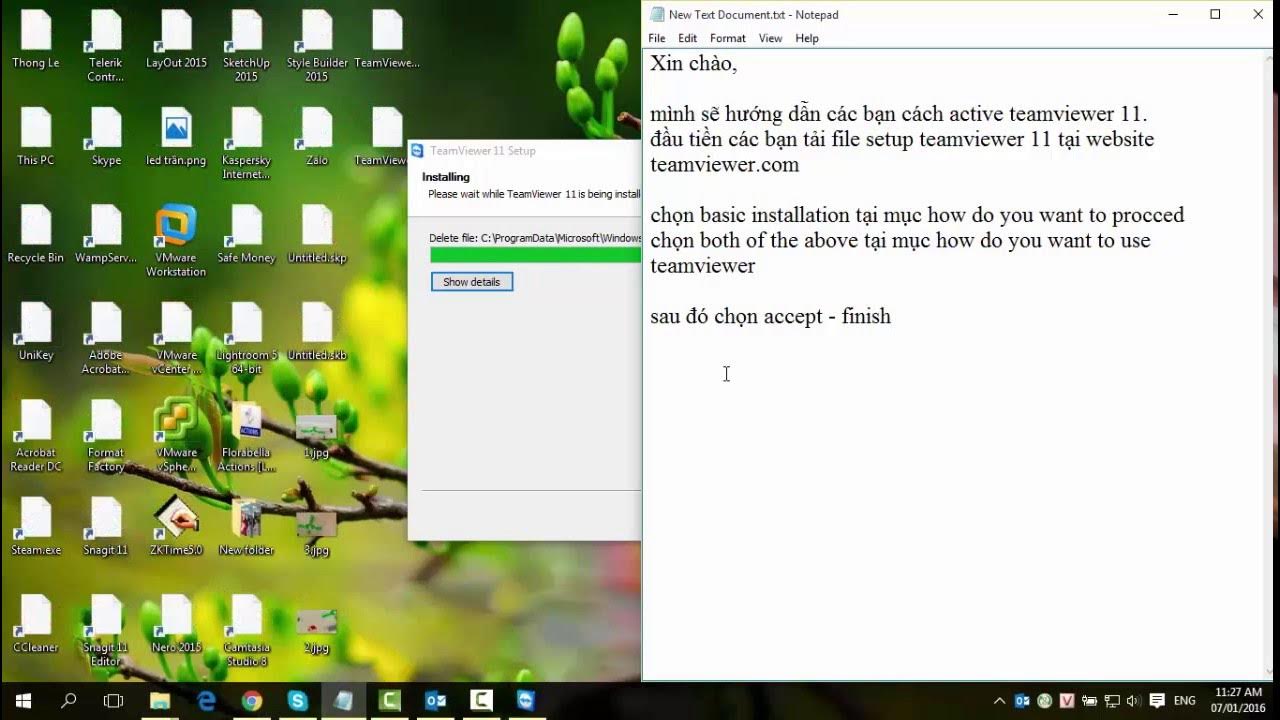Click the 'teamviewer.com' text line in Notepad
The height and width of the screenshot is (720, 1280).
(724, 165)
